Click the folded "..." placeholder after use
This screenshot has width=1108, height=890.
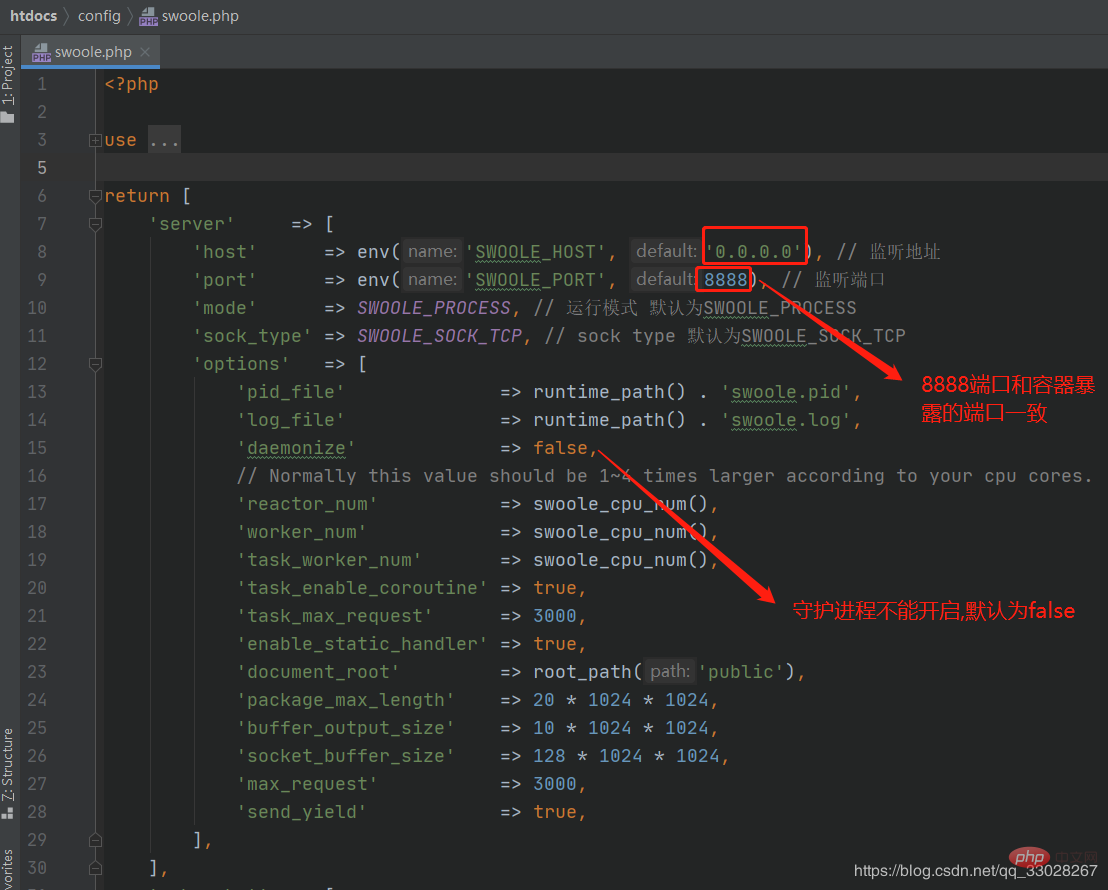[x=164, y=140]
